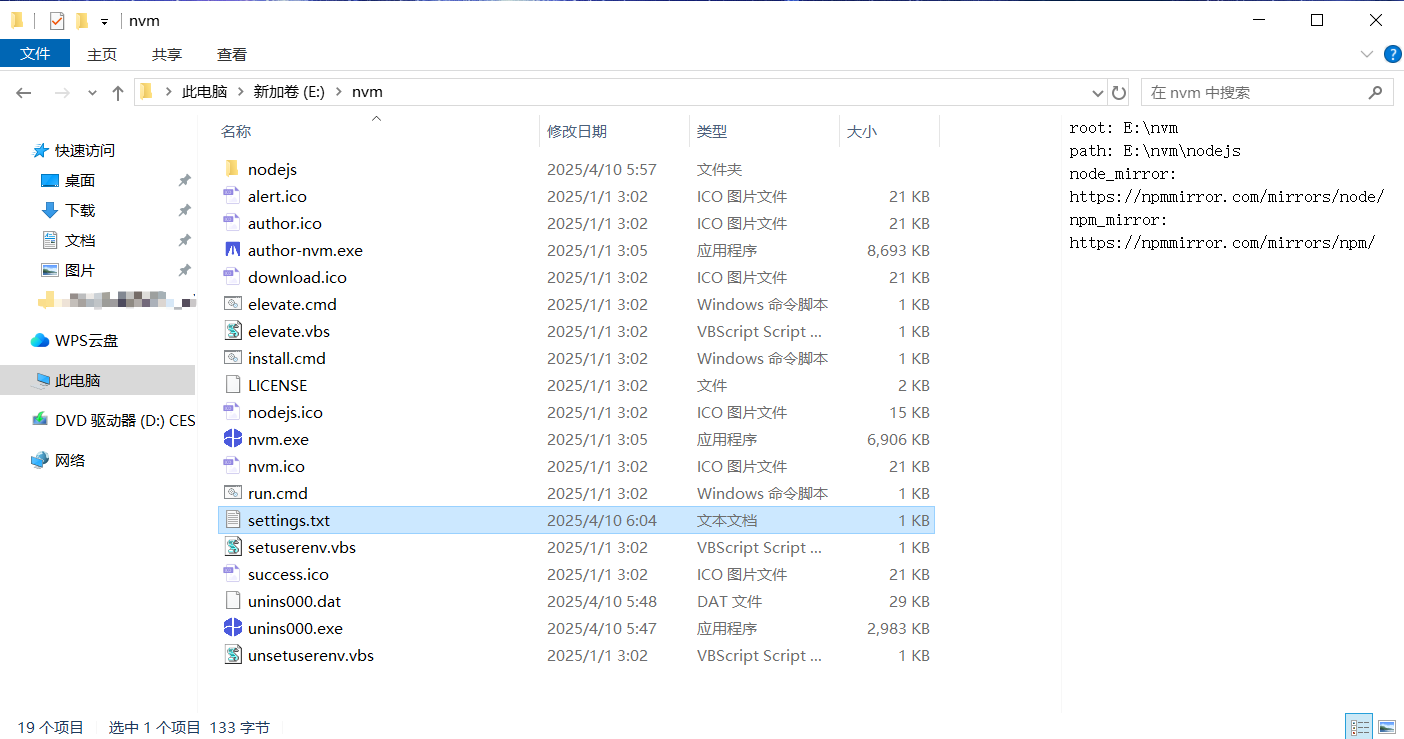Click the Properties icon in title bar

coord(57,21)
